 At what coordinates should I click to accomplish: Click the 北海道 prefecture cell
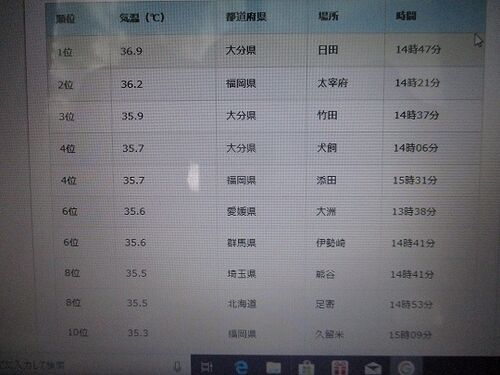[242, 304]
